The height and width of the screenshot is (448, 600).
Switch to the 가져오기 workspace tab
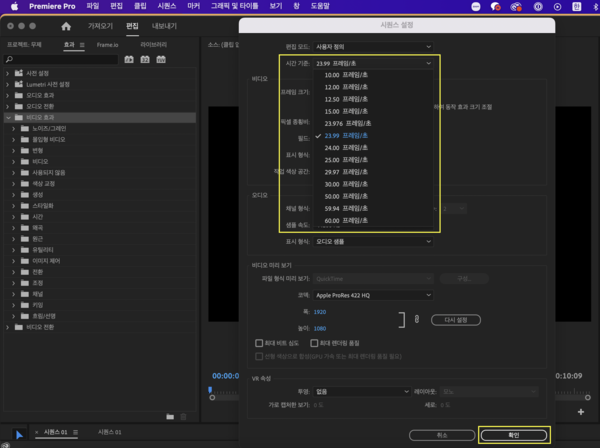(x=100, y=26)
